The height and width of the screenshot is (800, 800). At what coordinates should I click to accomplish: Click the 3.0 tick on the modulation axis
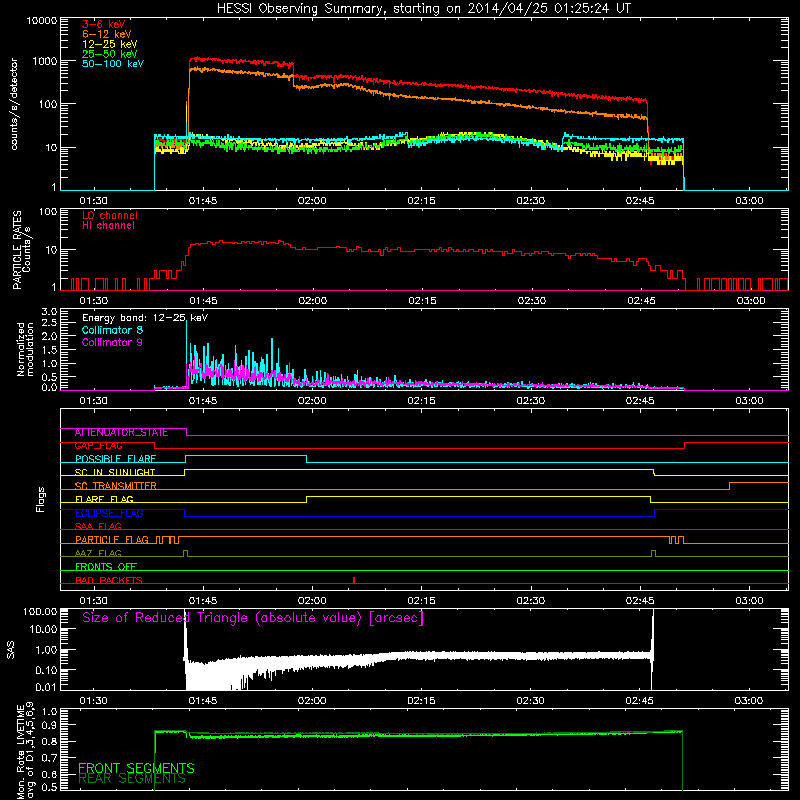pos(49,312)
